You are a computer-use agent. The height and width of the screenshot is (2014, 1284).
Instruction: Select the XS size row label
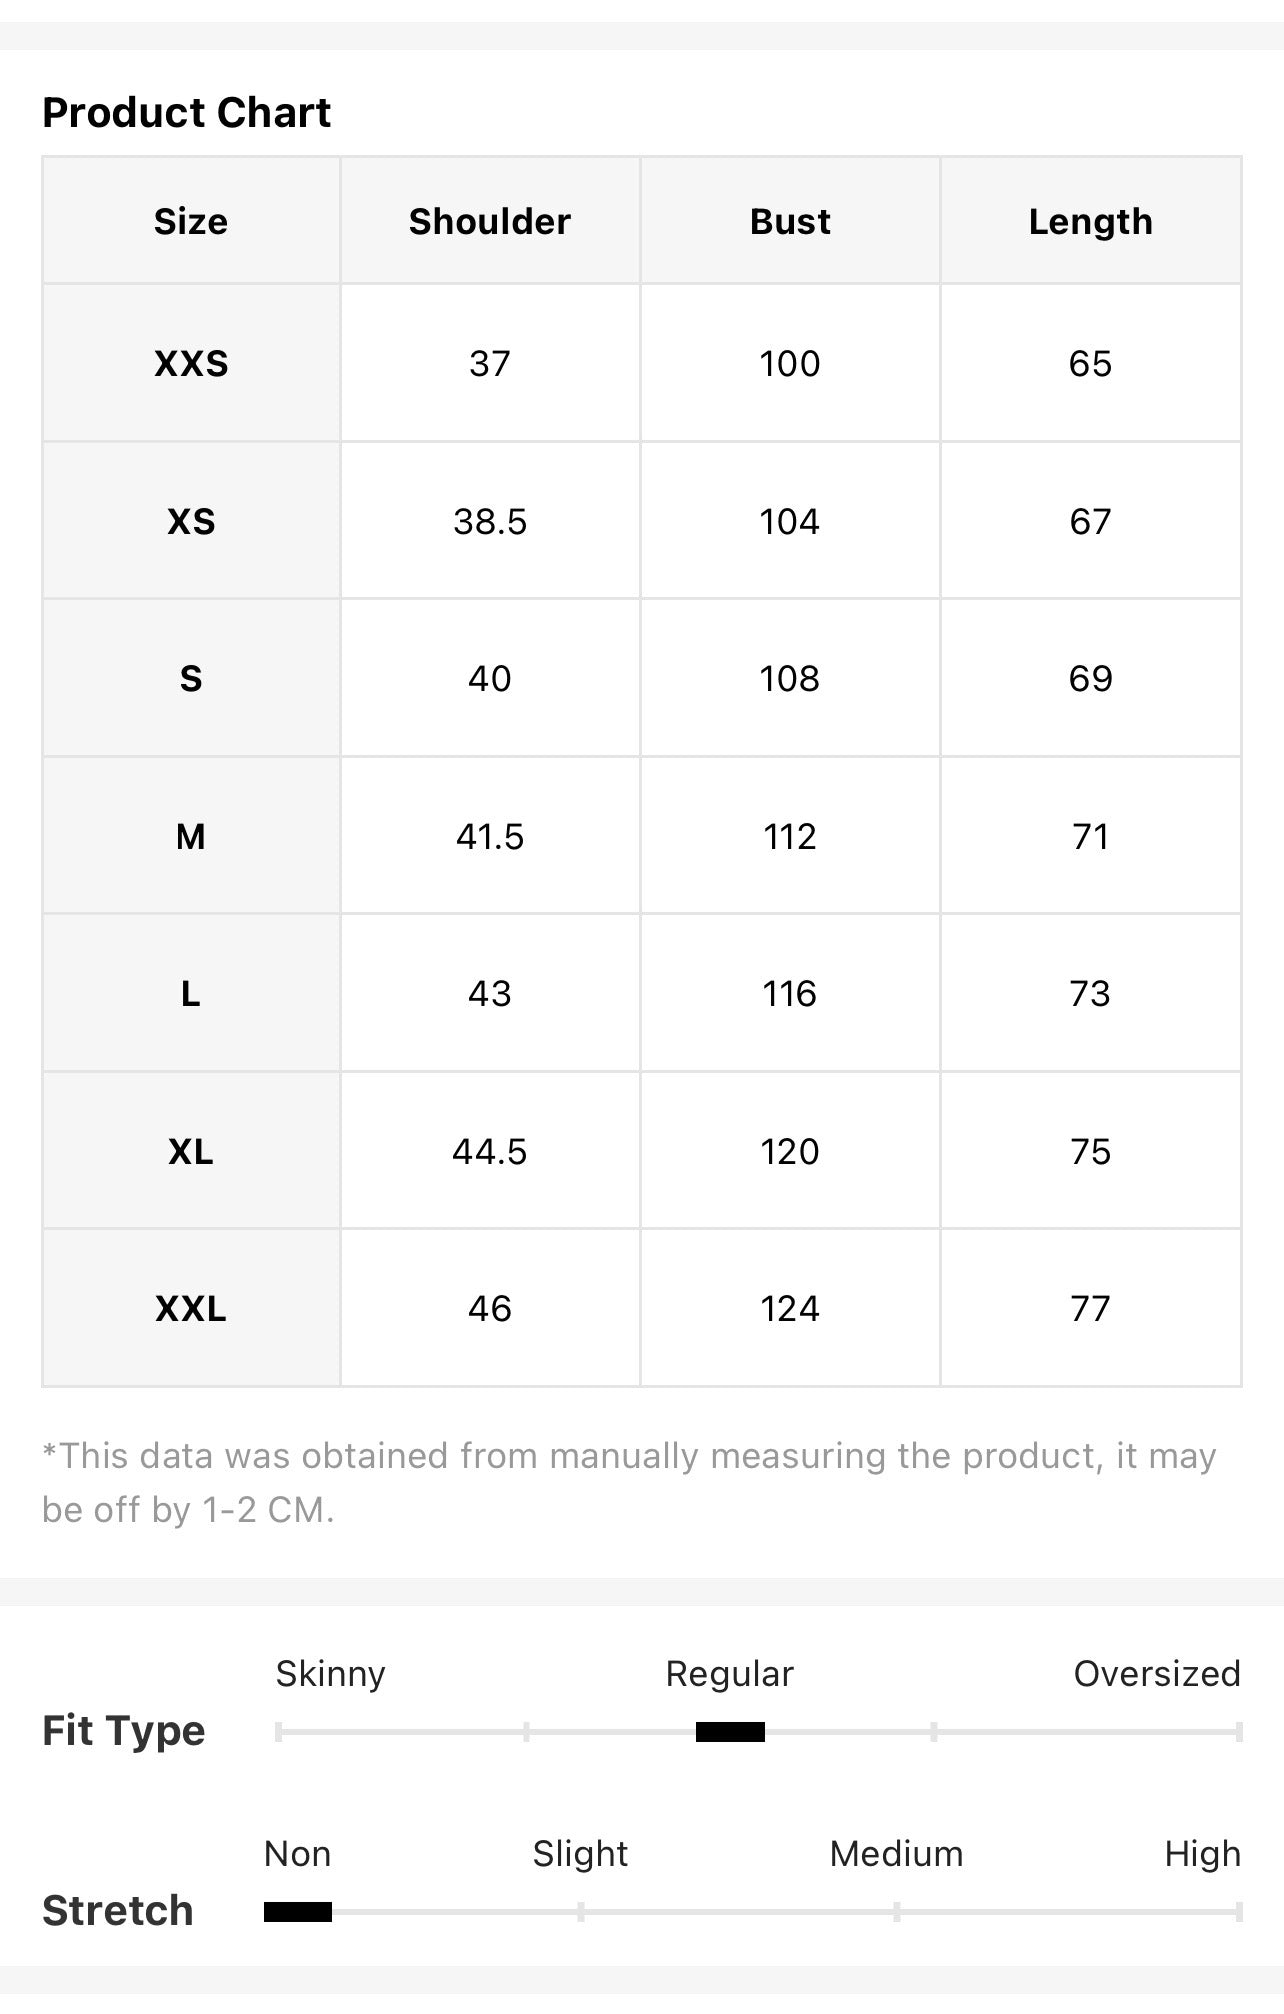(191, 521)
